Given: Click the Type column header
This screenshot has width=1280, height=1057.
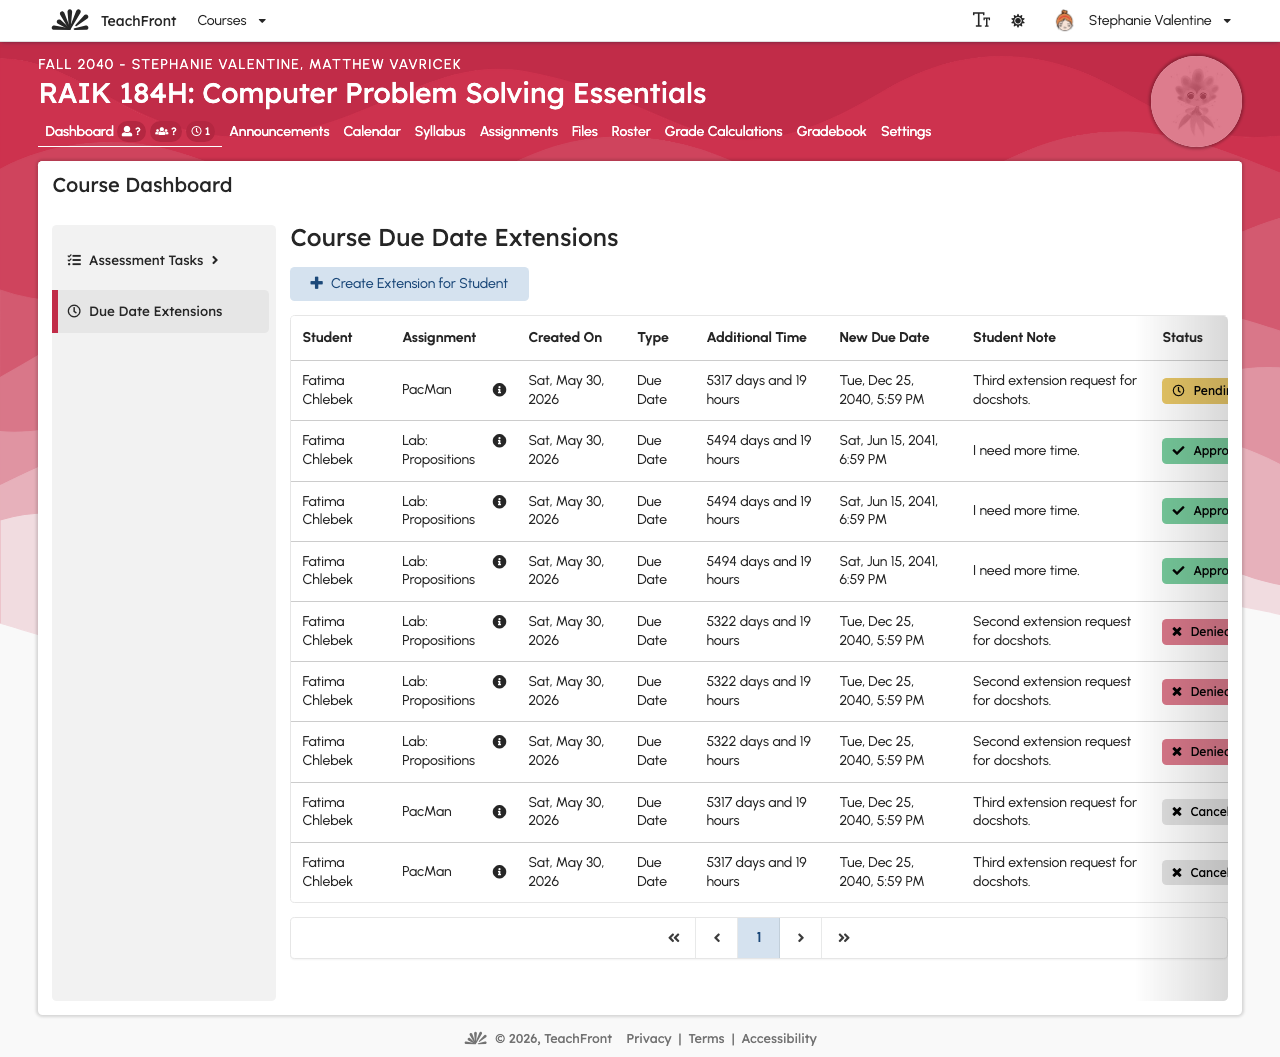Looking at the screenshot, I should click(653, 338).
